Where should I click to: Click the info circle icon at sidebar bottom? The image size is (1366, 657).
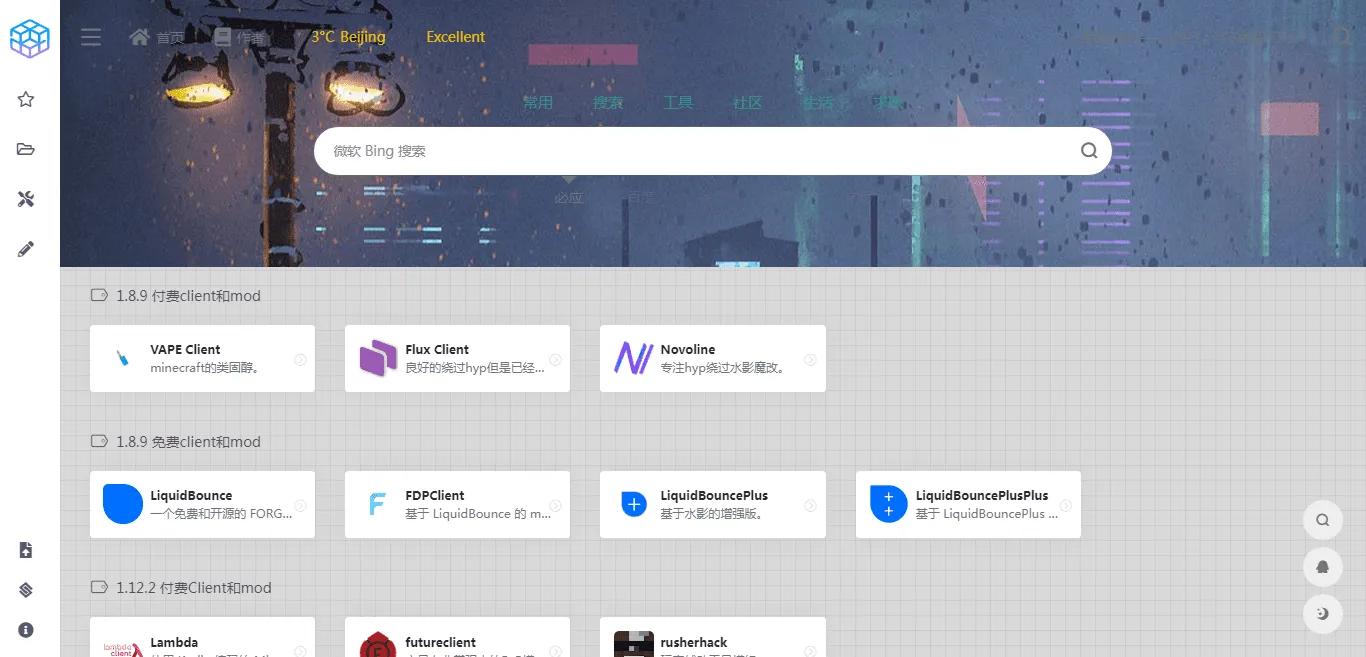pos(26,630)
